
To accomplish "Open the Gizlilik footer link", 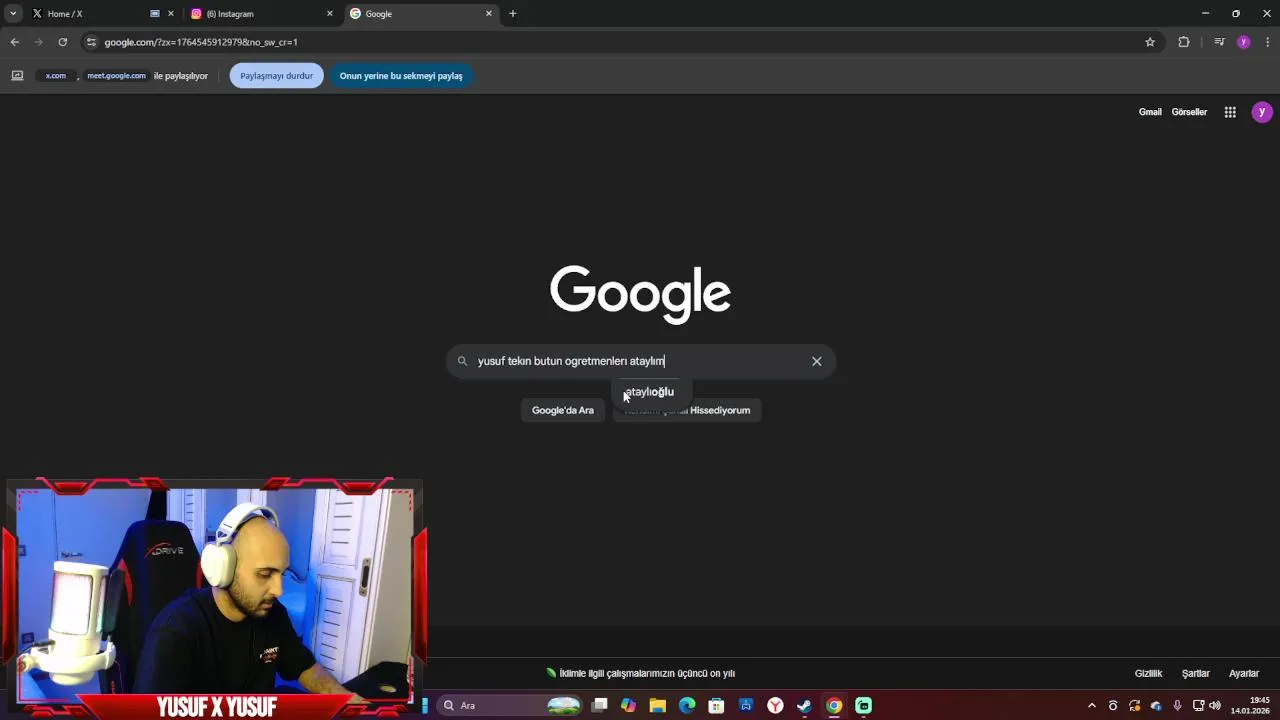I will (1148, 674).
